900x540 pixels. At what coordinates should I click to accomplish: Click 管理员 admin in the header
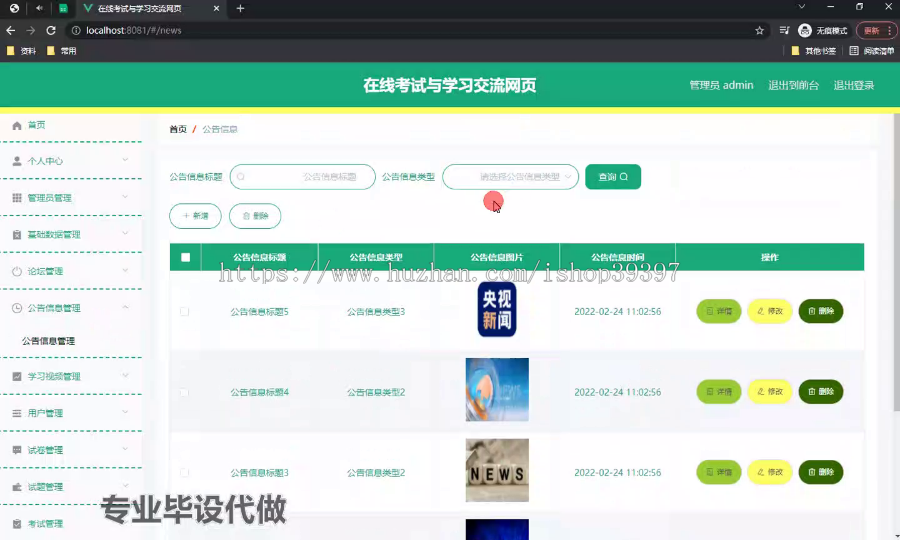[721, 85]
